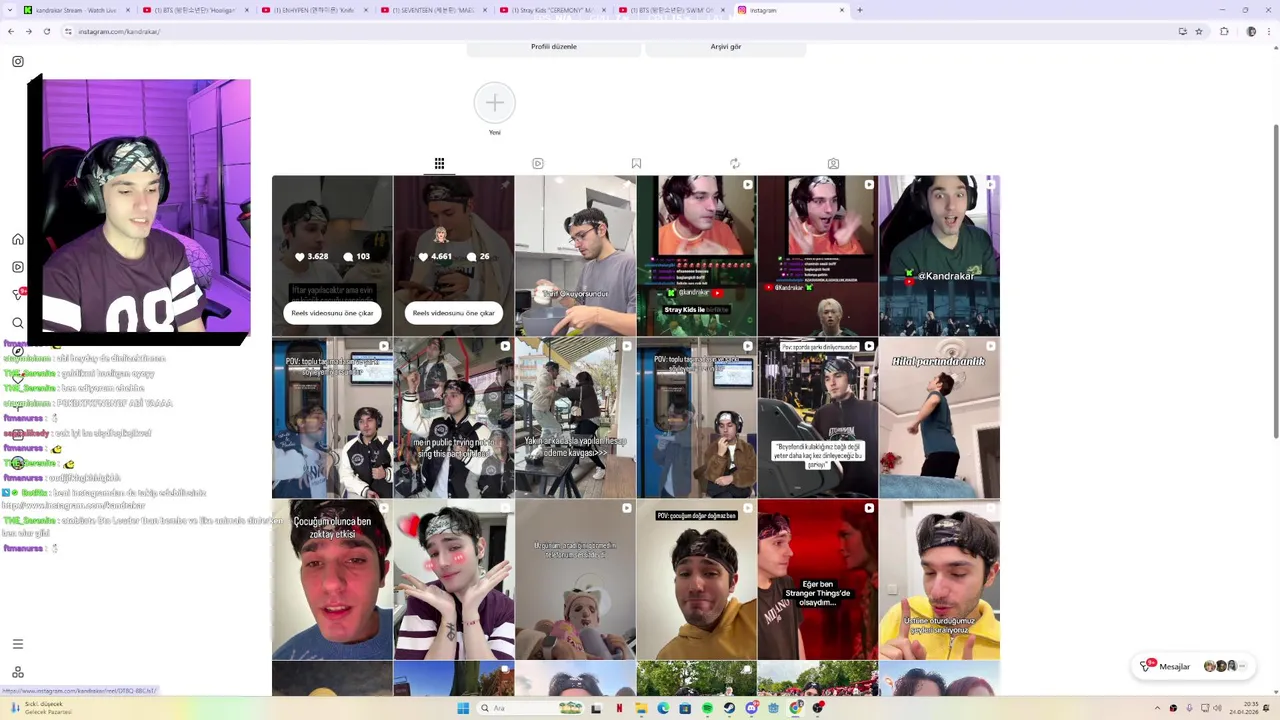
Task: Open 'Yakın arkadaşla yapılan hesap ödeme kavgası' reel
Action: click(x=575, y=418)
